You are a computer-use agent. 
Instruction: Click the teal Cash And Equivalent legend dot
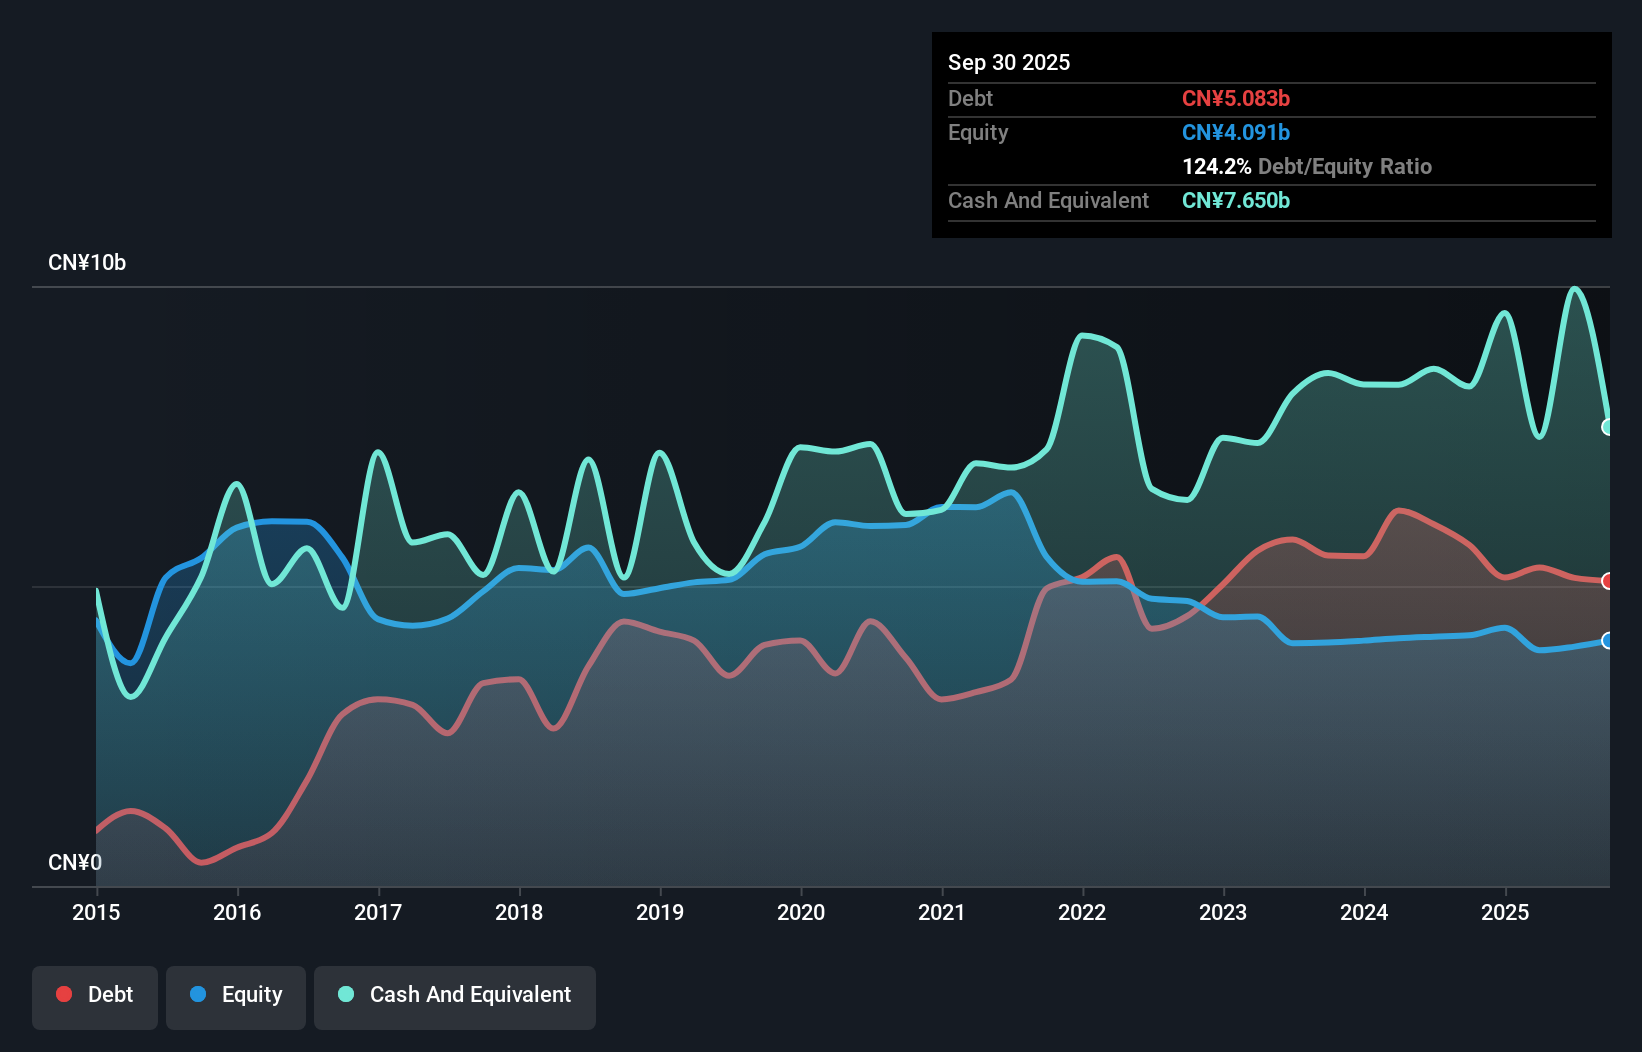pos(346,994)
